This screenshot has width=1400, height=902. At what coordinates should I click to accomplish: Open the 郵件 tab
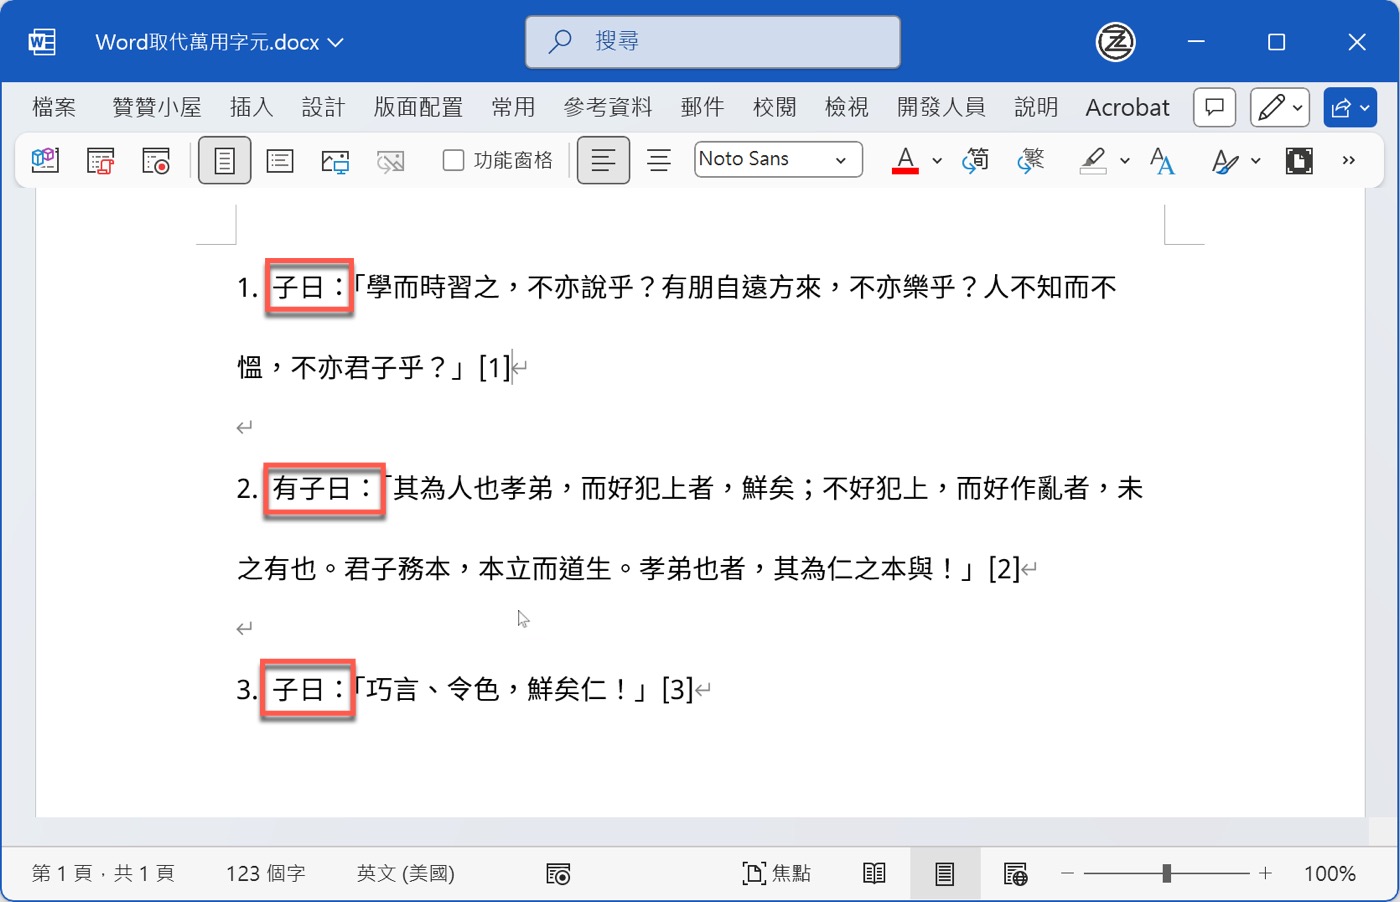[702, 107]
